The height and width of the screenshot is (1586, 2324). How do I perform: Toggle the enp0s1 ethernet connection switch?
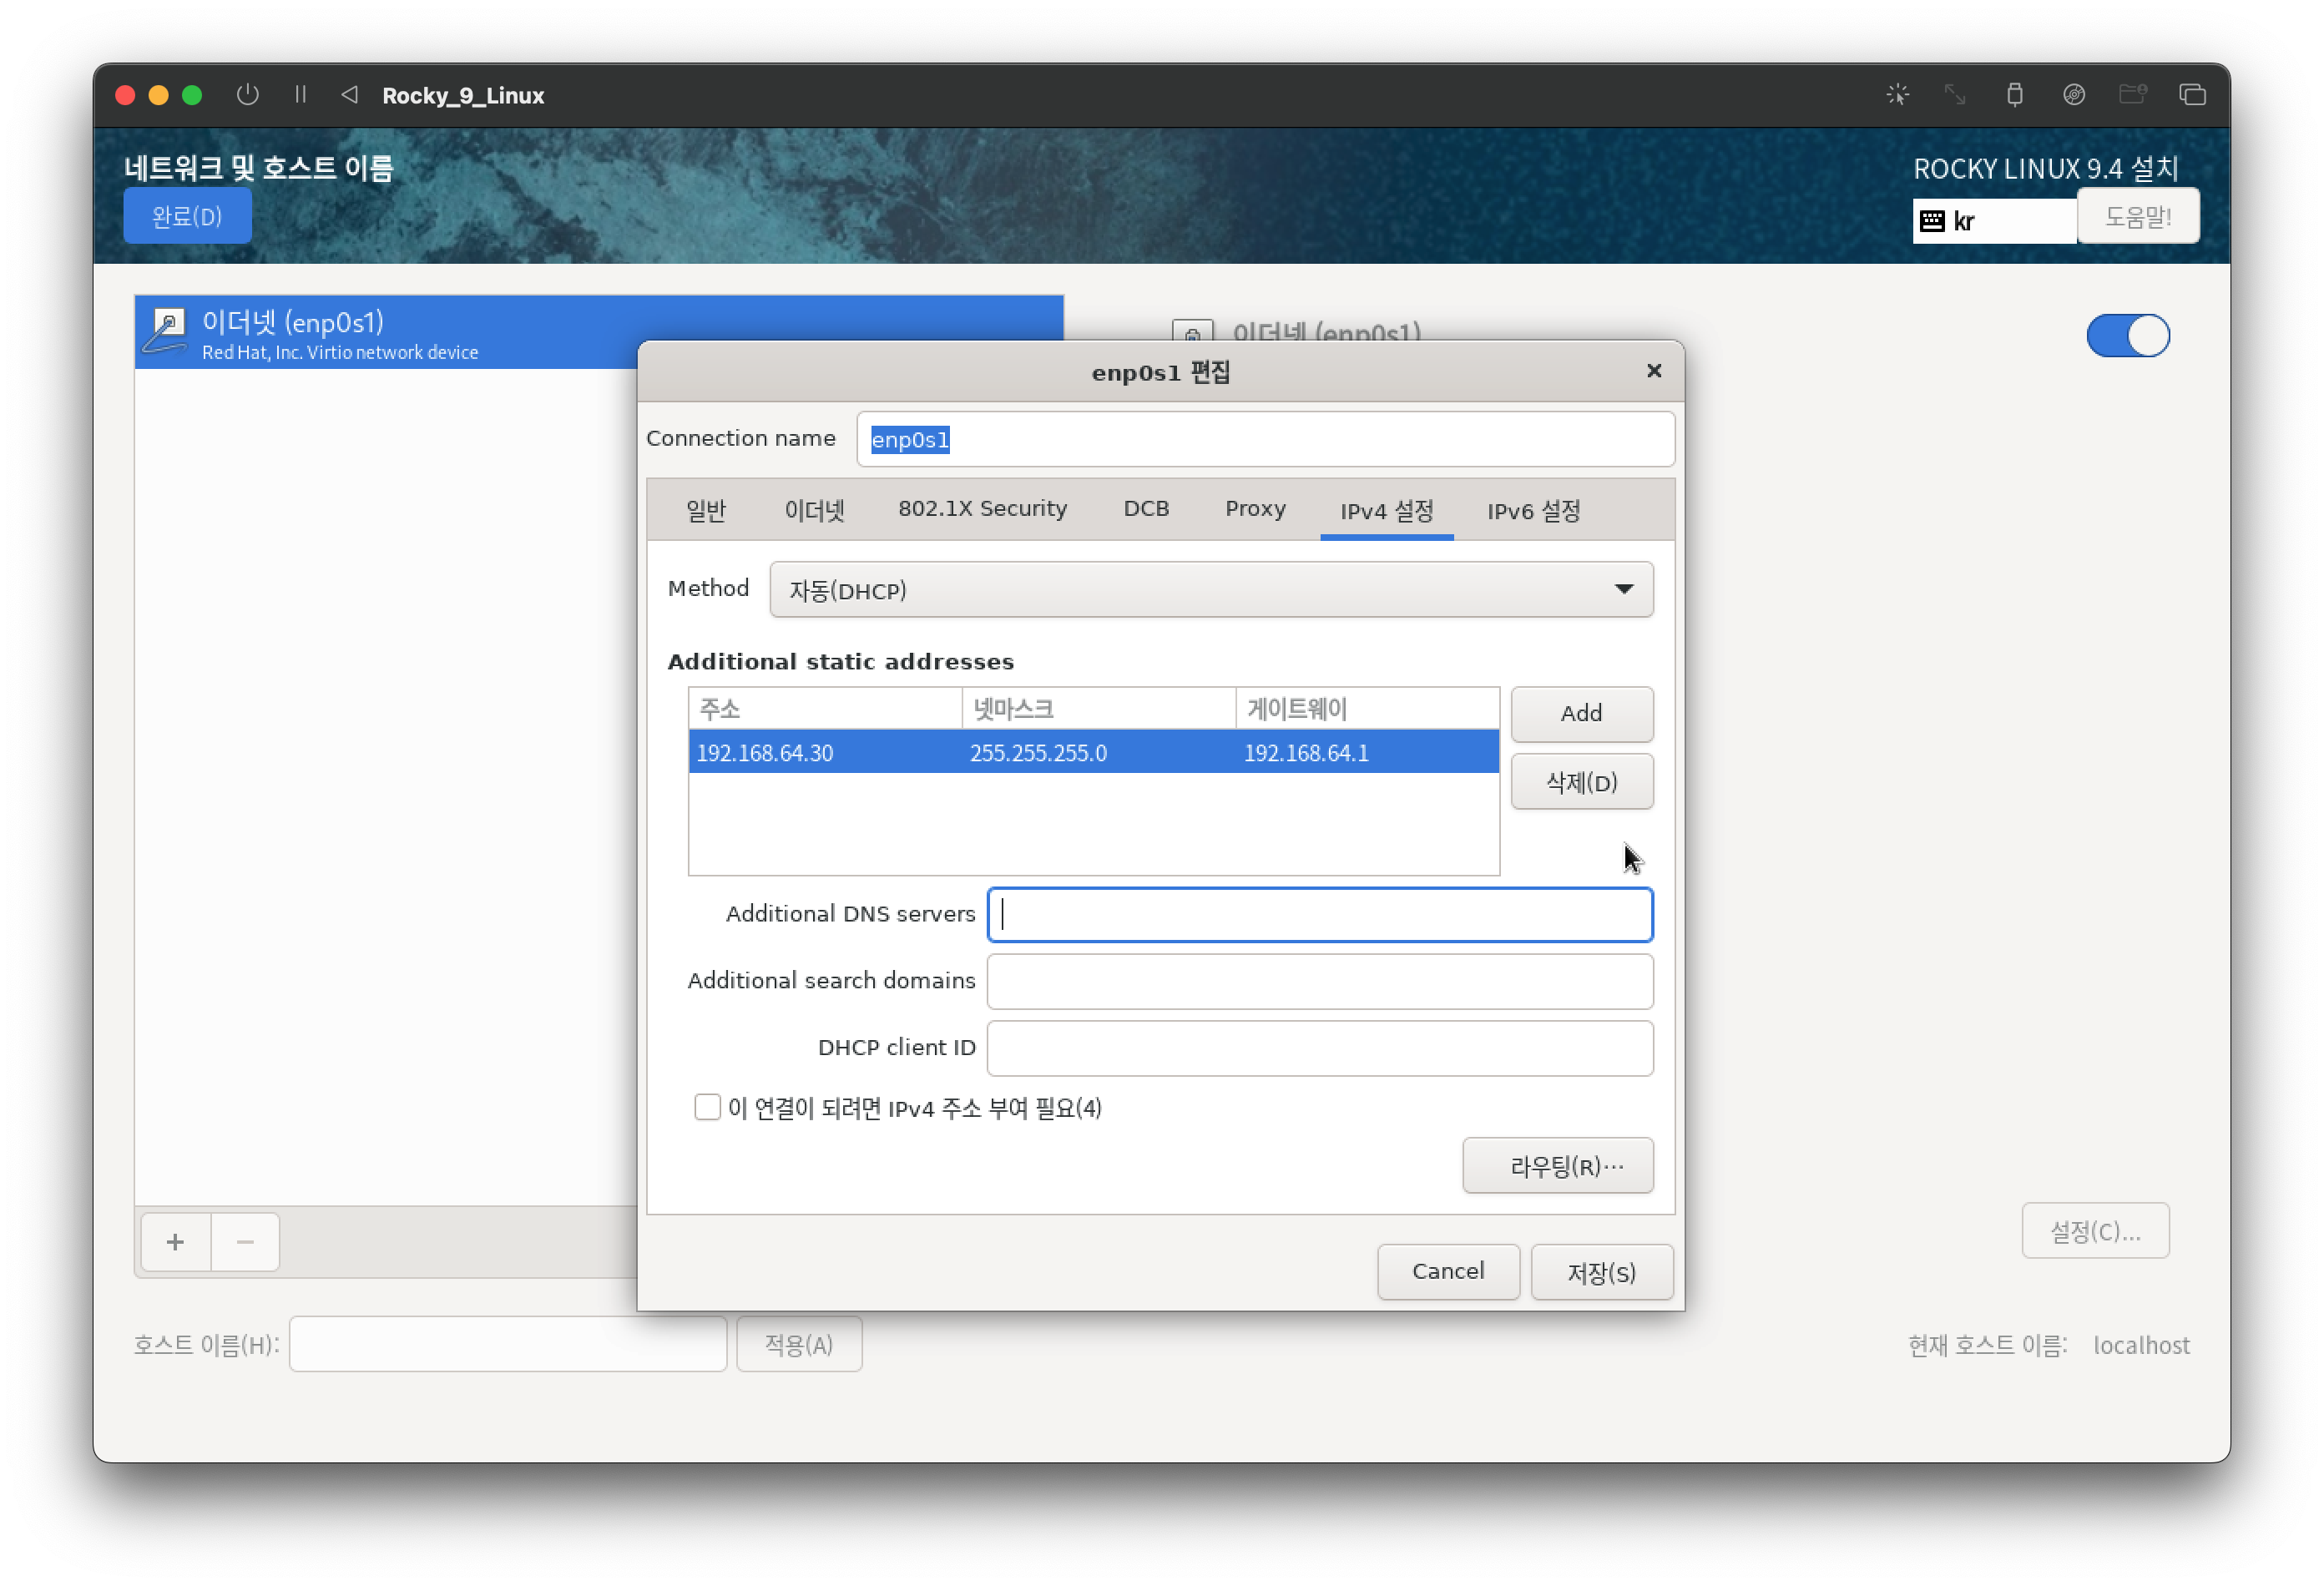click(2127, 335)
